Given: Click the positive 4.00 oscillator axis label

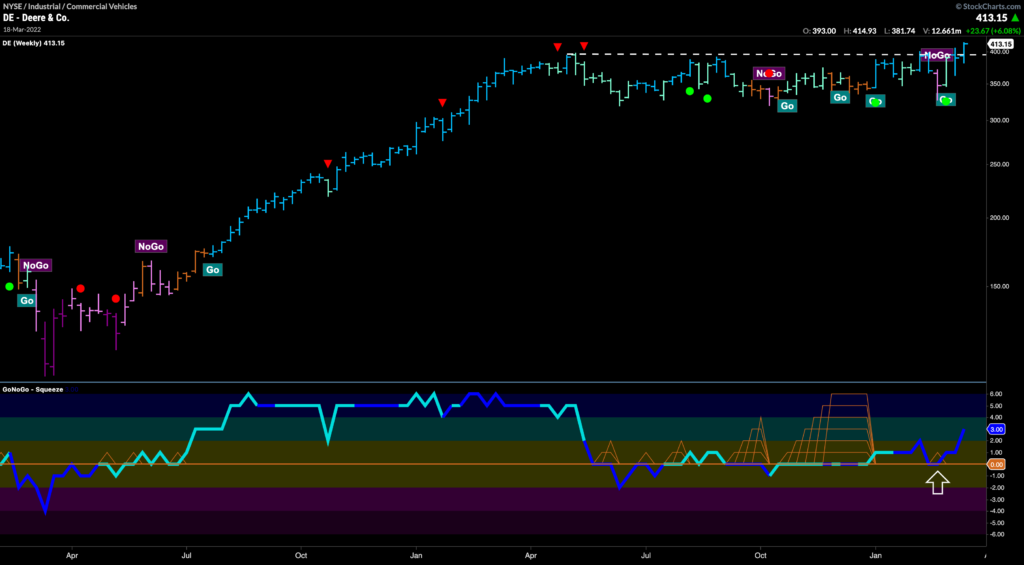Looking at the screenshot, I should (x=997, y=417).
